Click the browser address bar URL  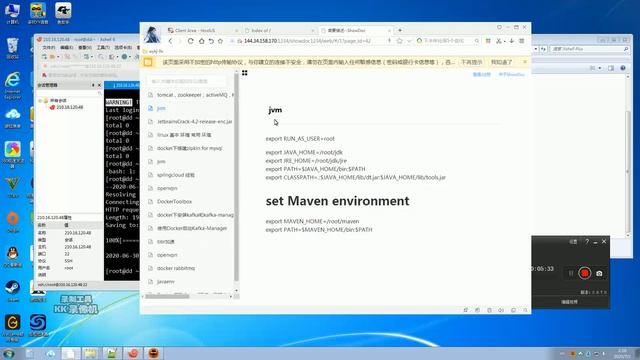coord(307,41)
